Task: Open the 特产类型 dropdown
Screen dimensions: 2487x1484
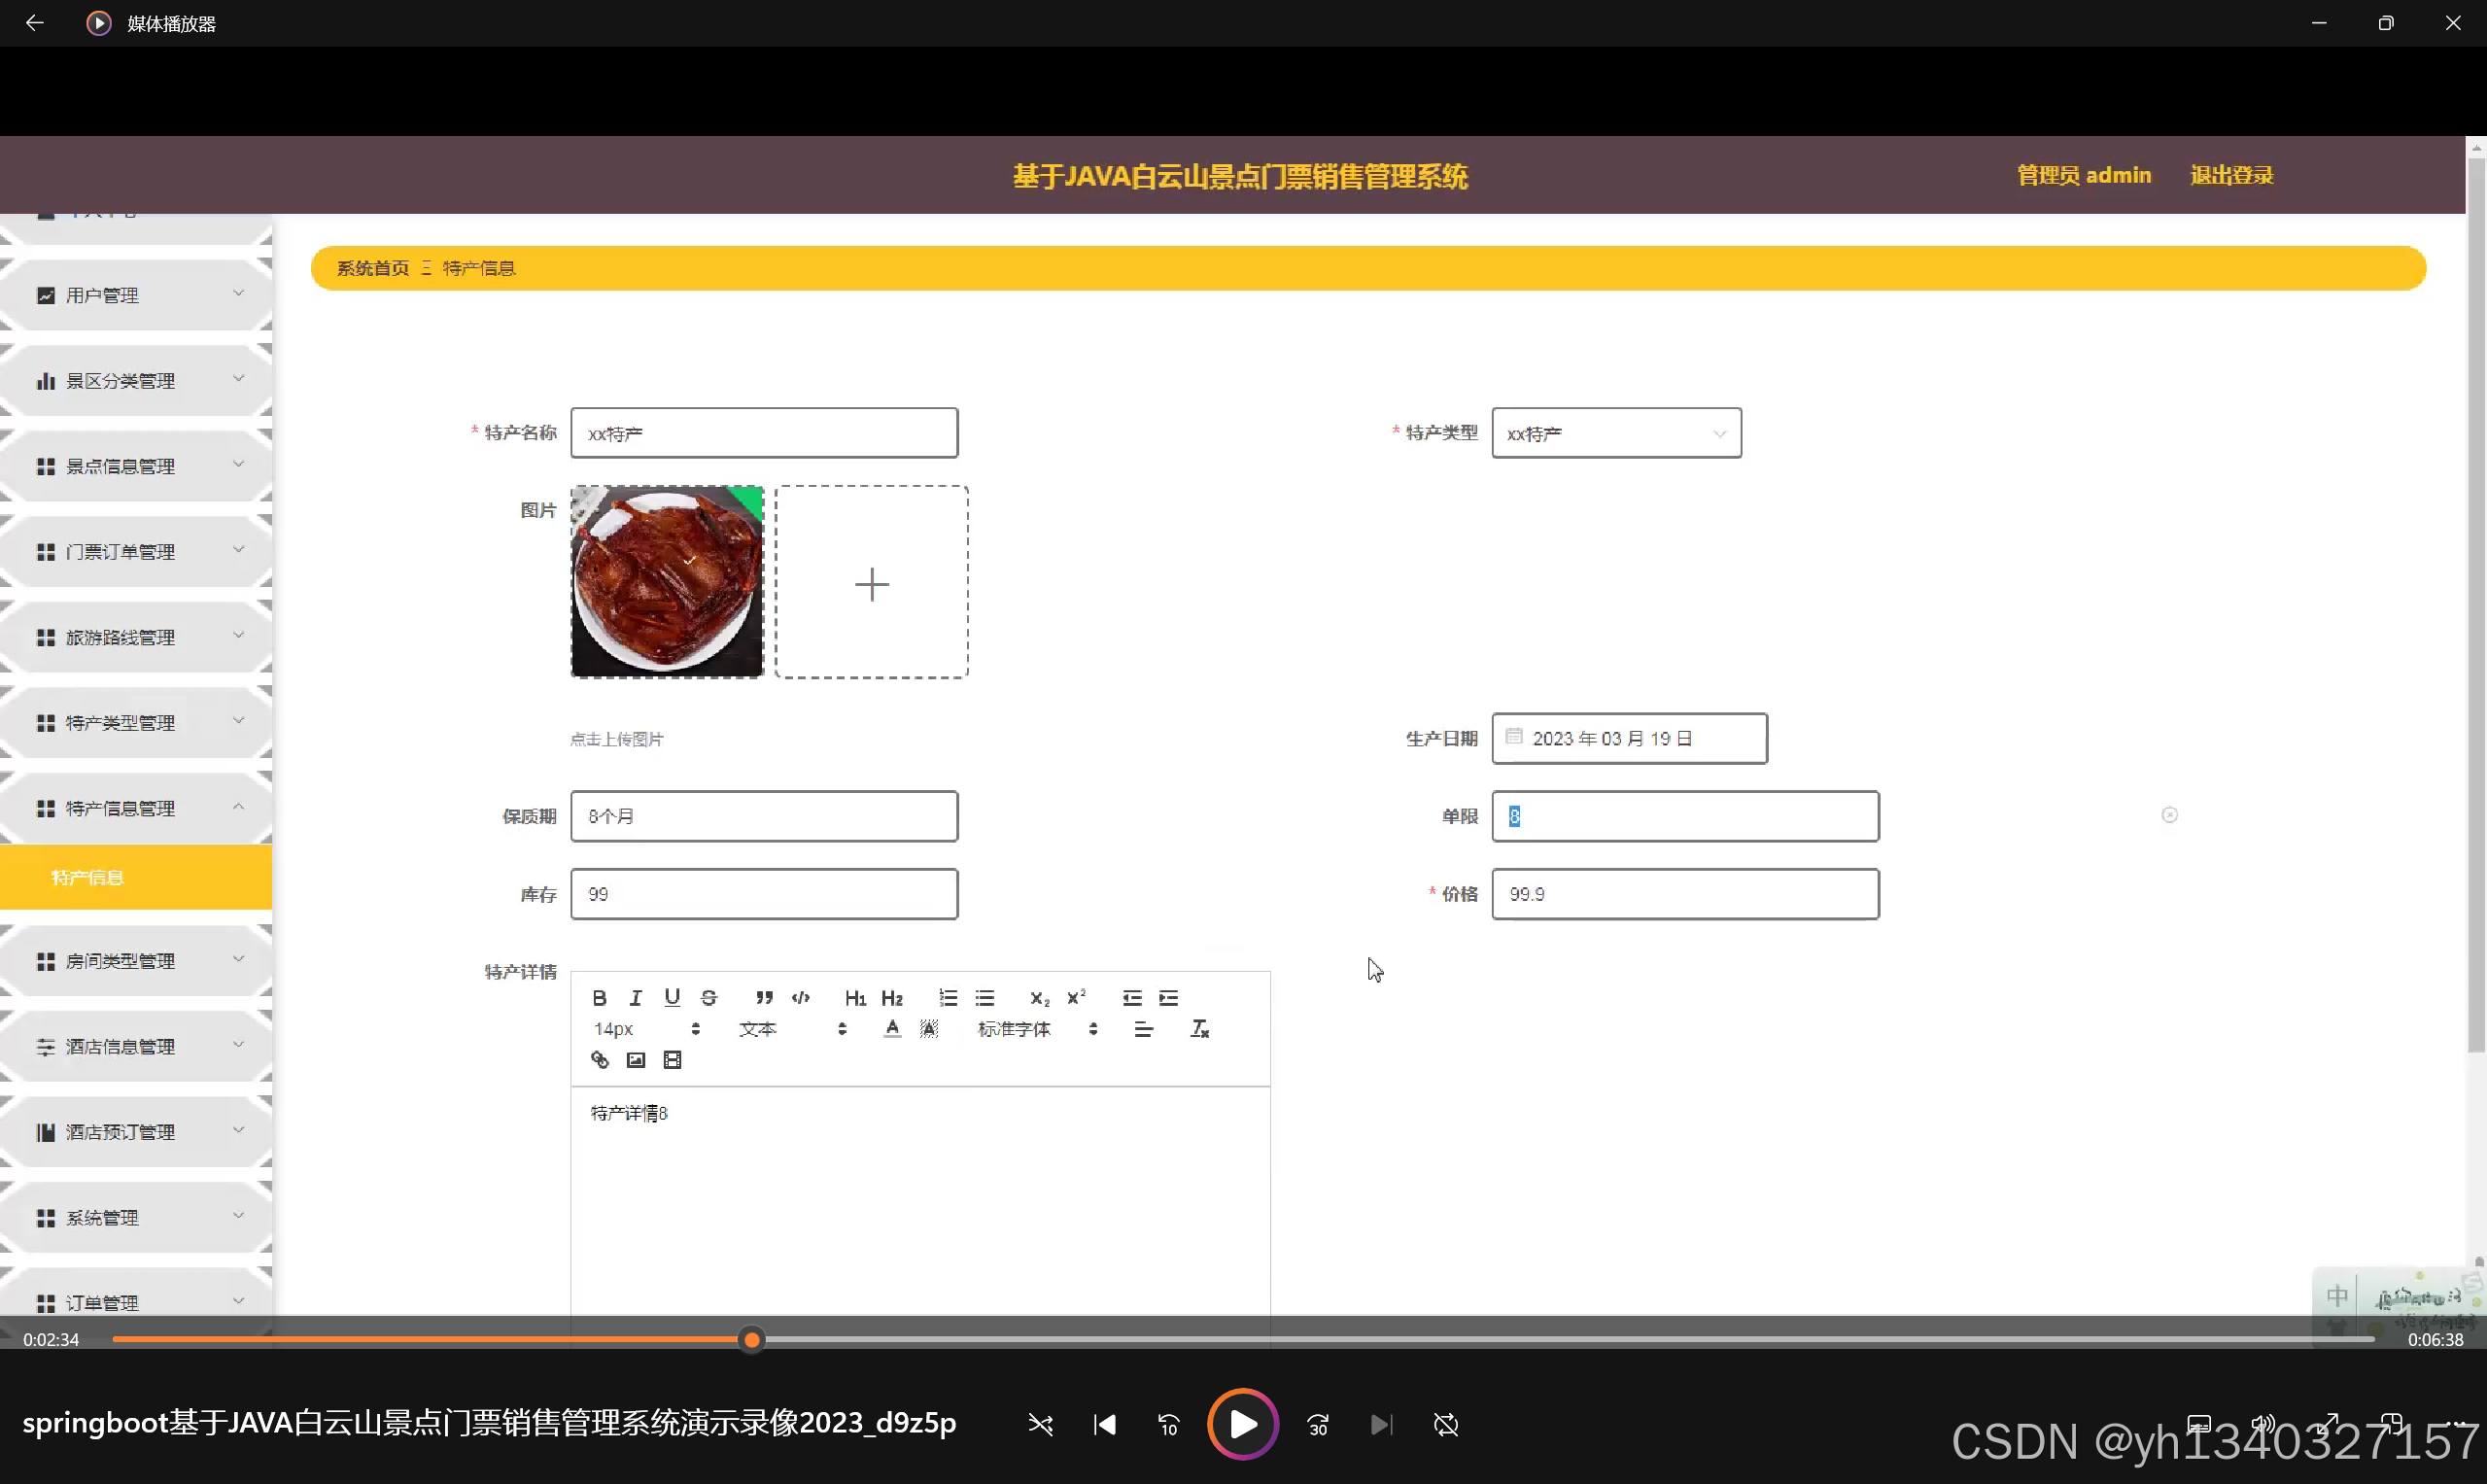Action: point(1615,433)
